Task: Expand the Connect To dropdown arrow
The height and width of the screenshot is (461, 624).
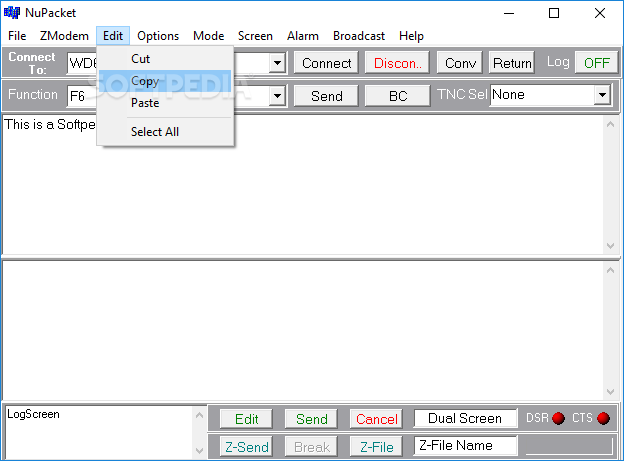Action: tap(277, 63)
